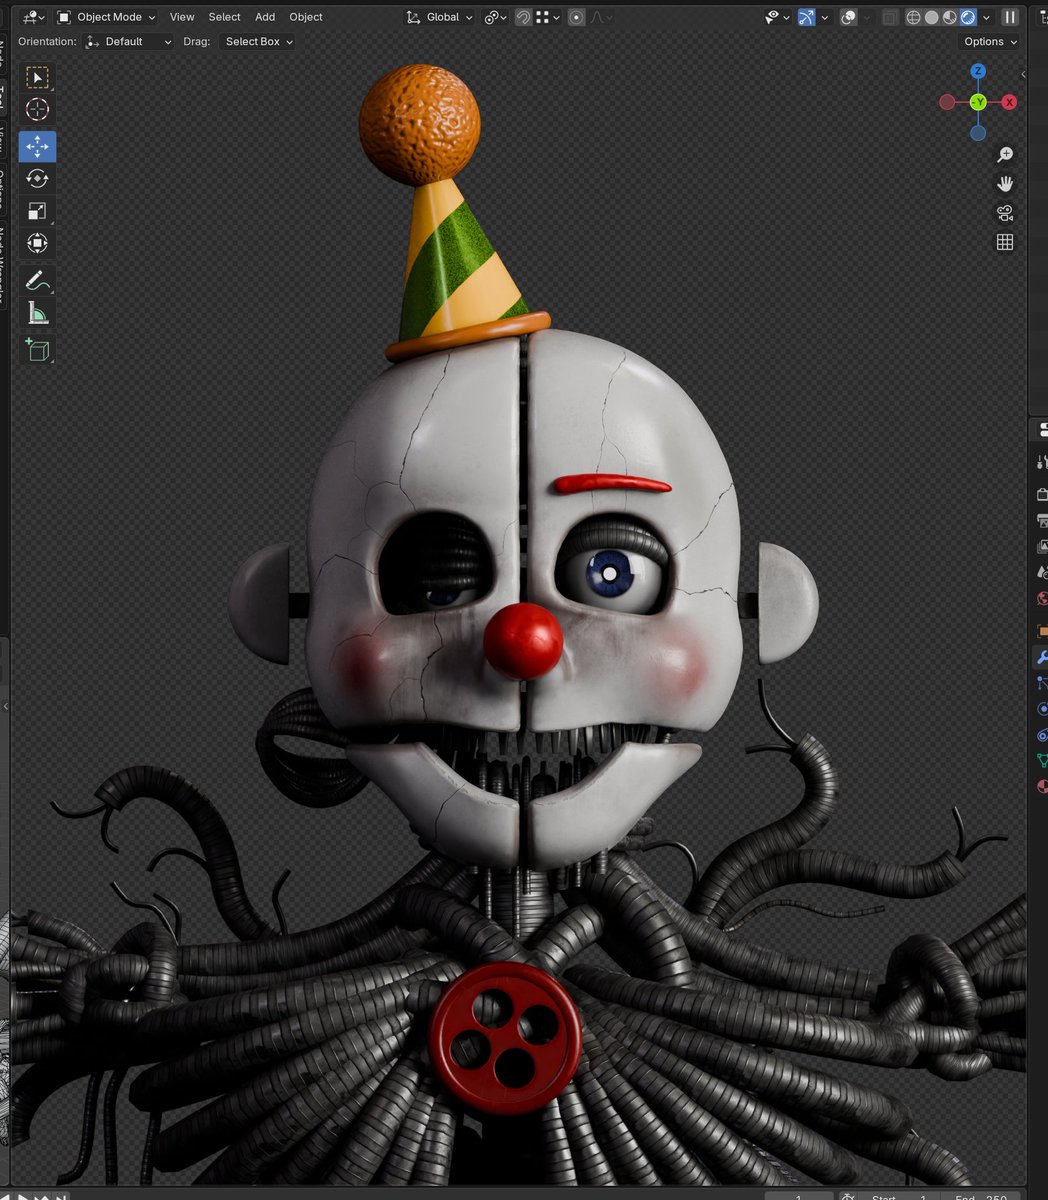
Task: Open the View menu
Action: tap(182, 17)
